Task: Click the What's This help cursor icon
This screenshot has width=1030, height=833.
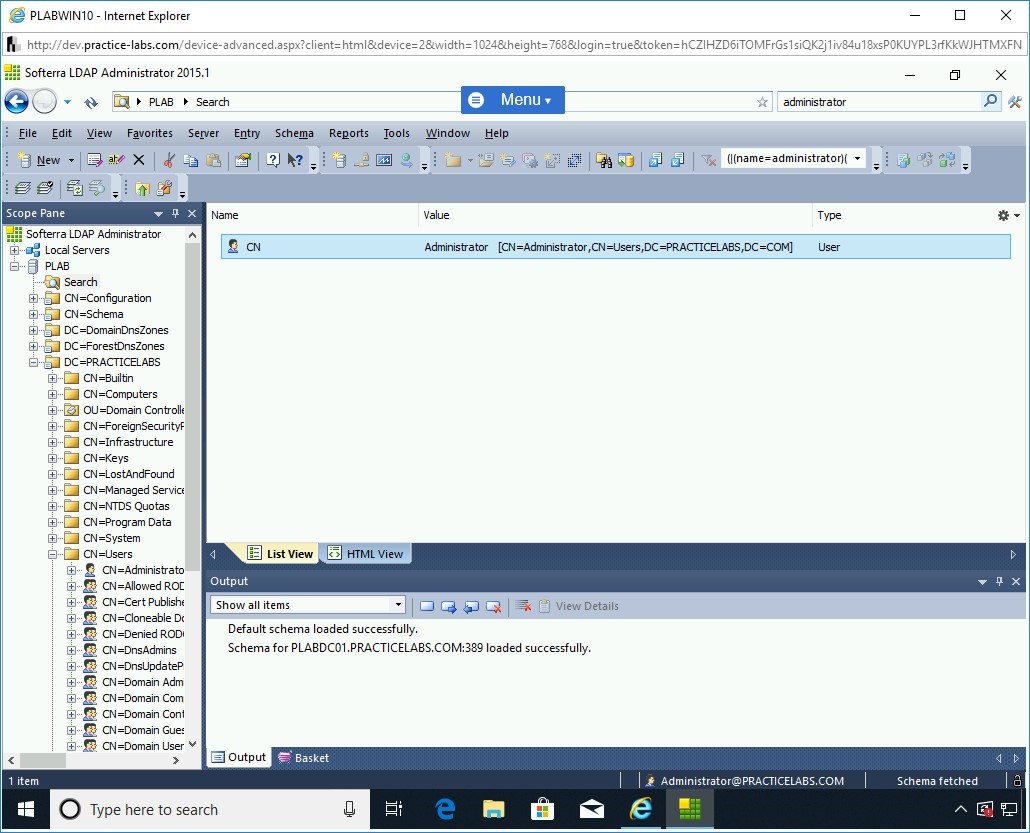Action: 295,160
